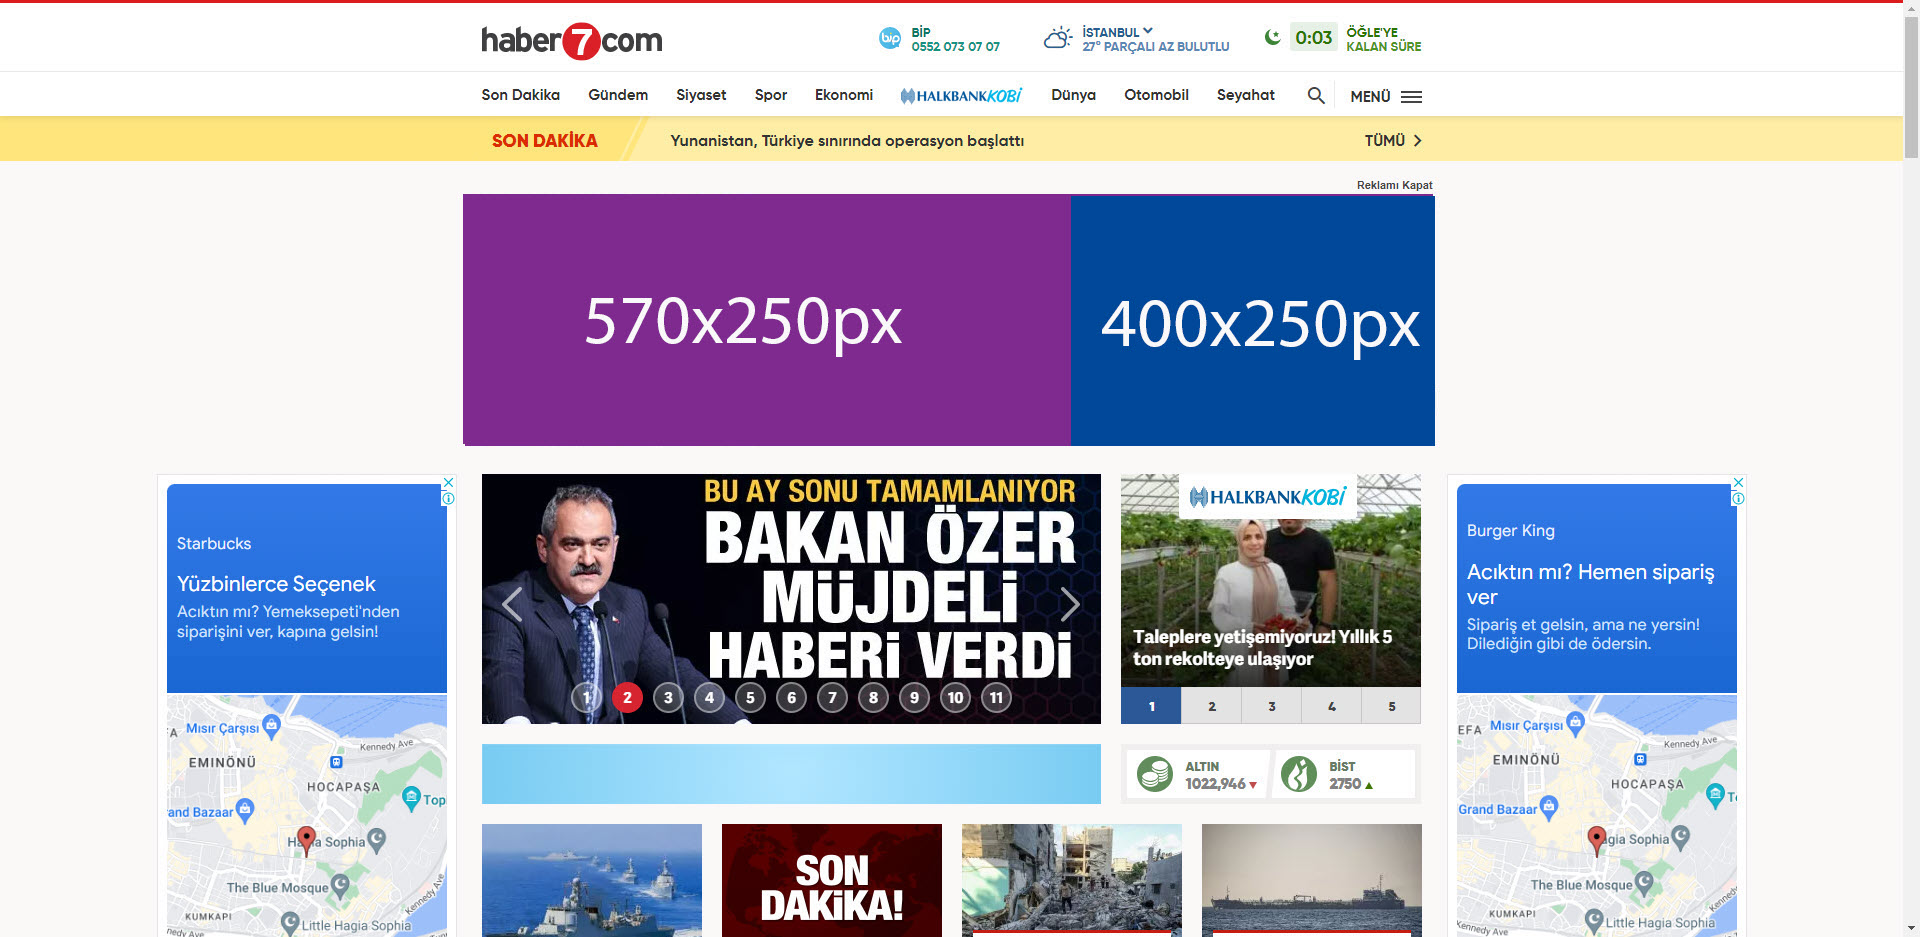The width and height of the screenshot is (1920, 937).
Task: Open the Yunanistan breaking news headline
Action: pyautogui.click(x=846, y=141)
